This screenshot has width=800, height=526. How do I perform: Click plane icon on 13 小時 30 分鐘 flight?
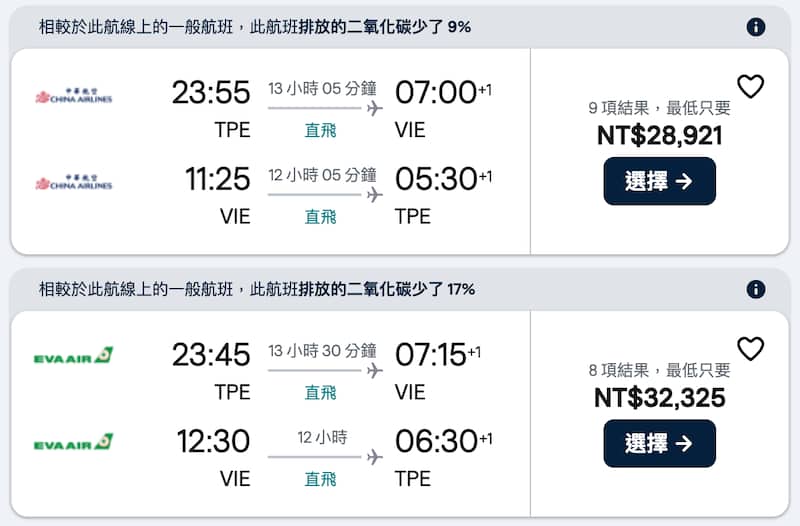[x=375, y=370]
